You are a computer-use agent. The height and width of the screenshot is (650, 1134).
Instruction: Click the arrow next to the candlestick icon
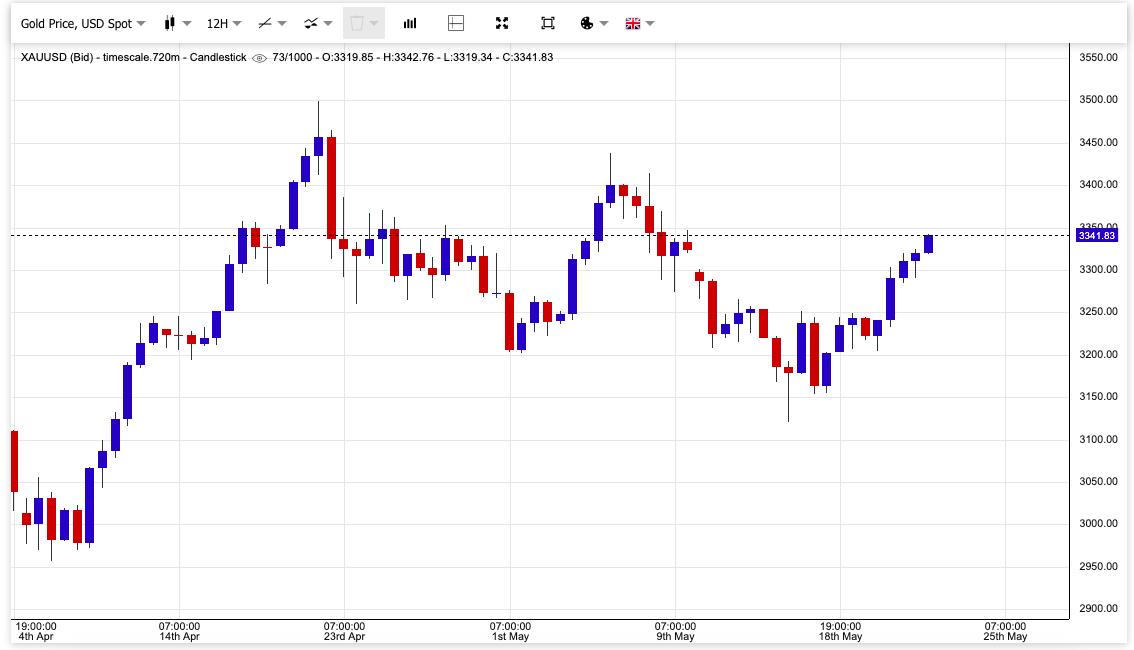click(187, 23)
